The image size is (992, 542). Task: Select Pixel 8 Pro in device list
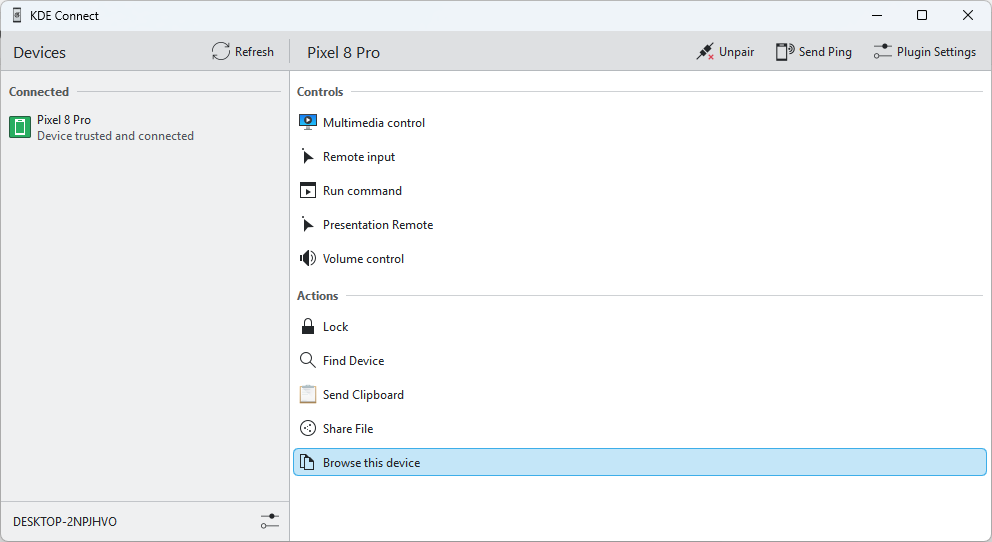click(115, 127)
